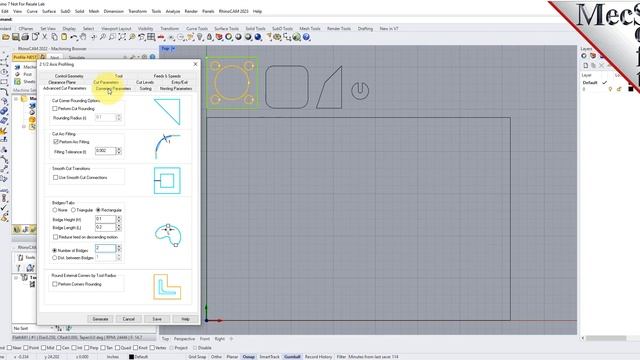
Task: Enable the Perform Corners Rounding checkbox
Action: [55, 284]
